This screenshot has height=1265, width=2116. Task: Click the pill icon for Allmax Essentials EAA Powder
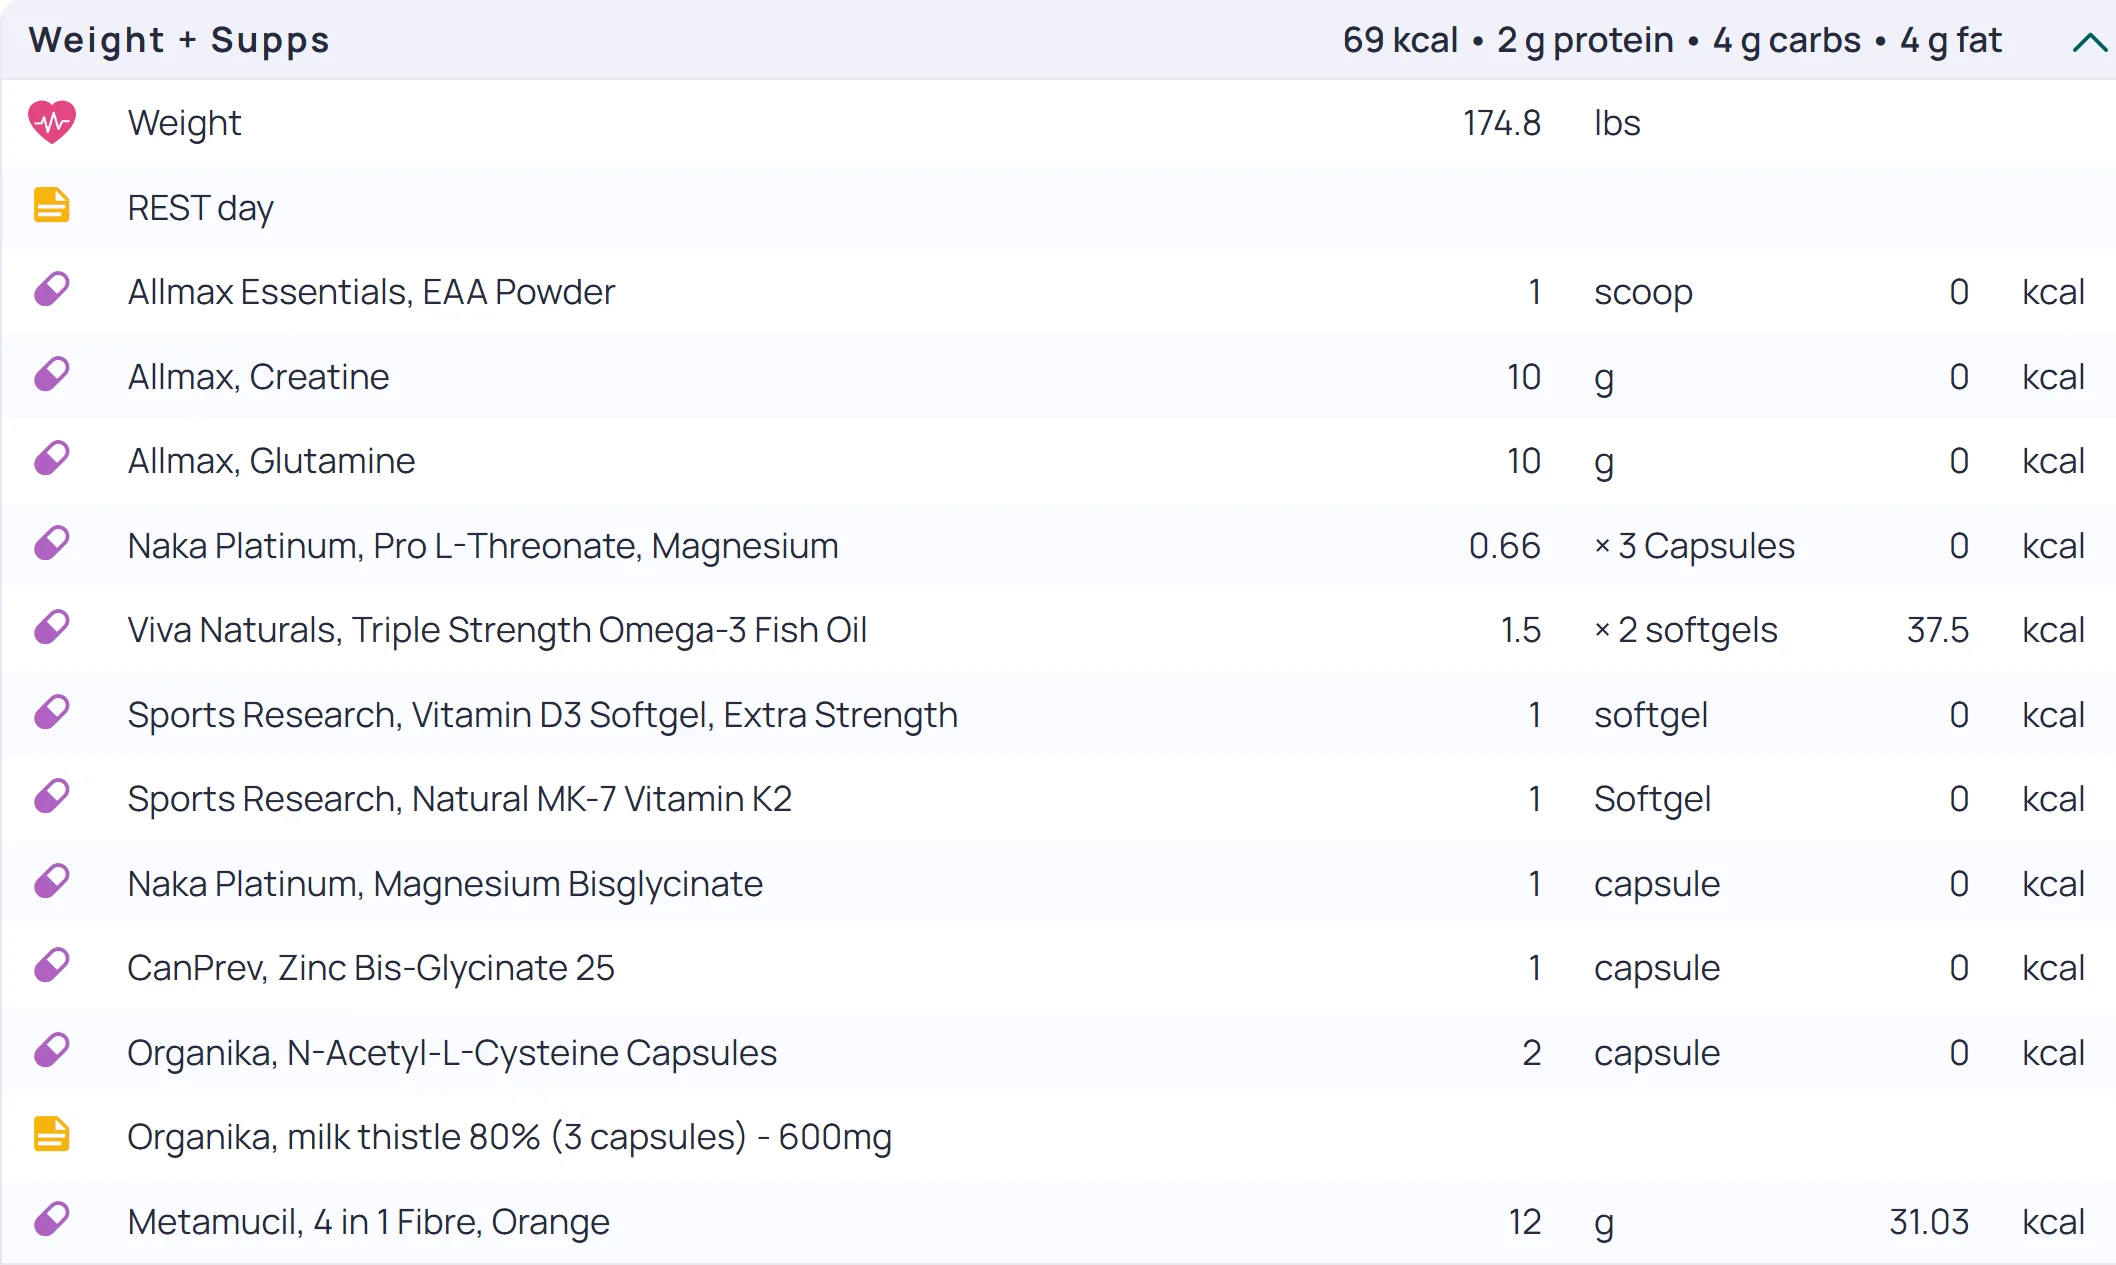(52, 290)
